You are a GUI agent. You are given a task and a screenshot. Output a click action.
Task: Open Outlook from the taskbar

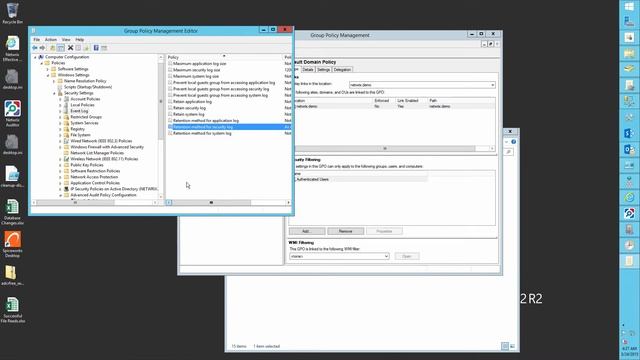[629, 149]
